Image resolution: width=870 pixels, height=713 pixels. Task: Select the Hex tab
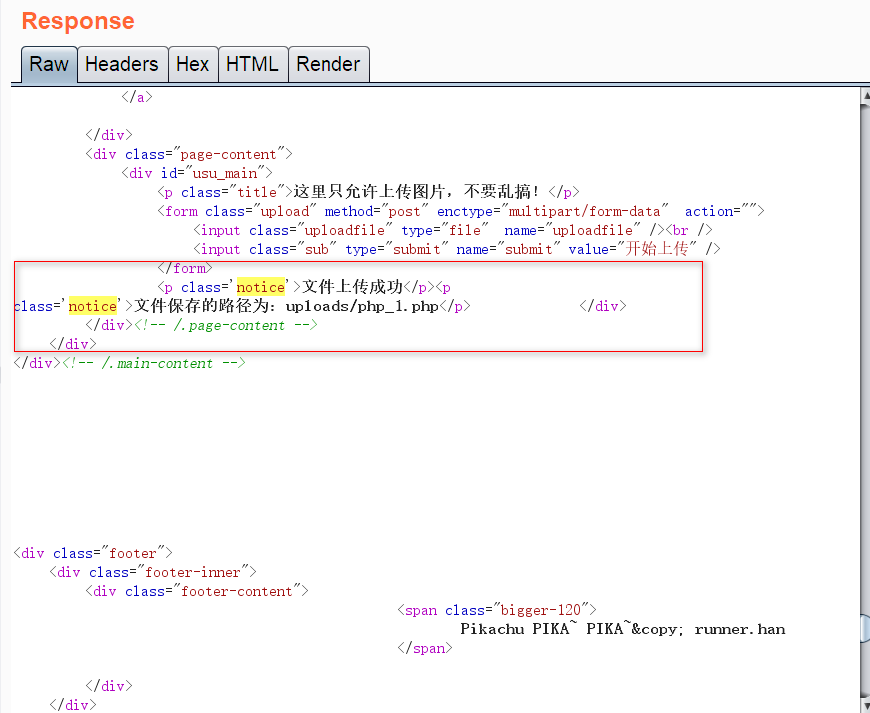[x=192, y=65]
